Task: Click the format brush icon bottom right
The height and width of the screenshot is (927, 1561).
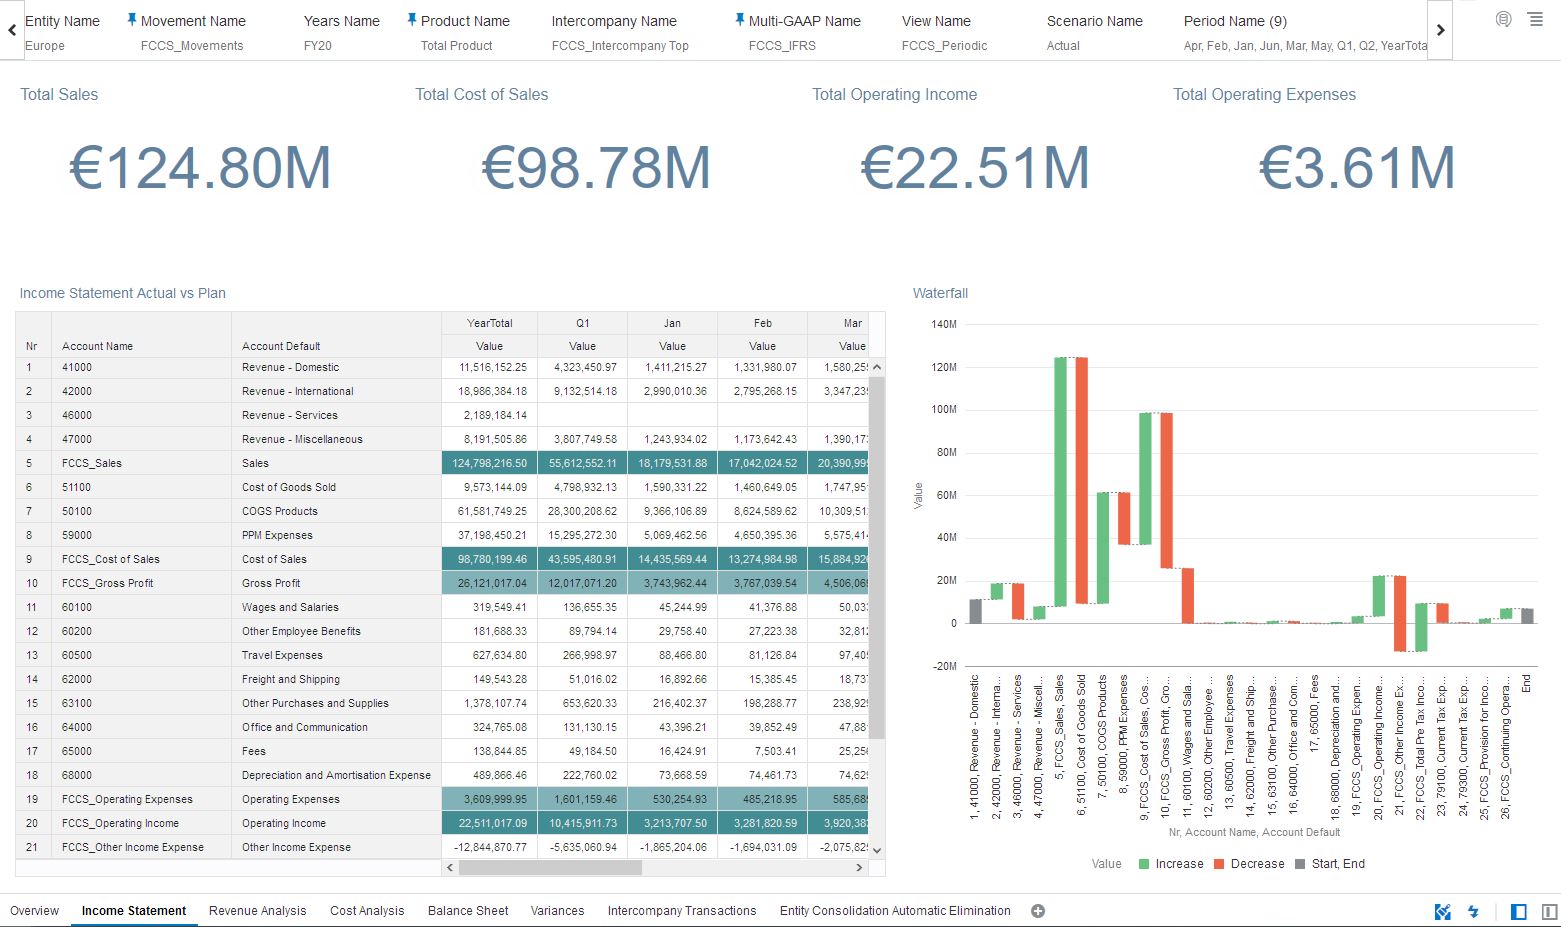Action: pyautogui.click(x=1442, y=911)
